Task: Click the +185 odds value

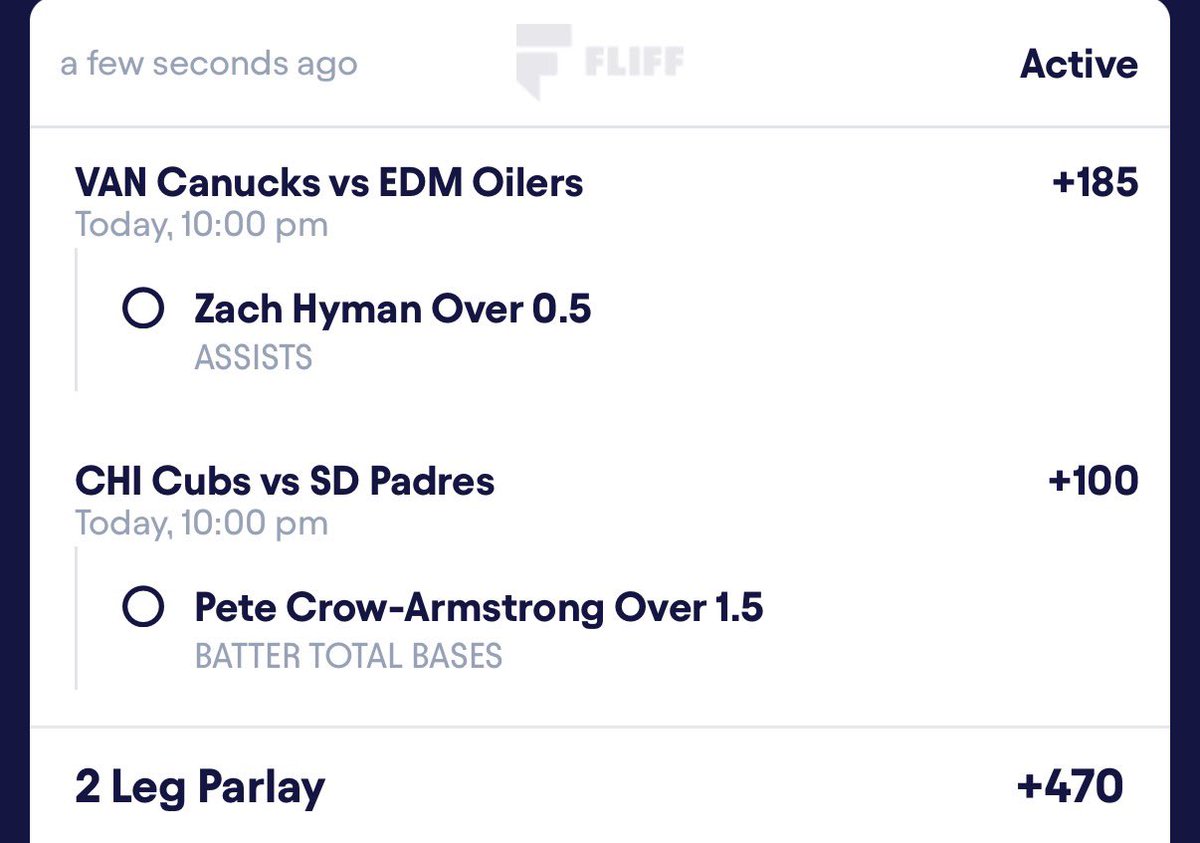Action: 1095,182
